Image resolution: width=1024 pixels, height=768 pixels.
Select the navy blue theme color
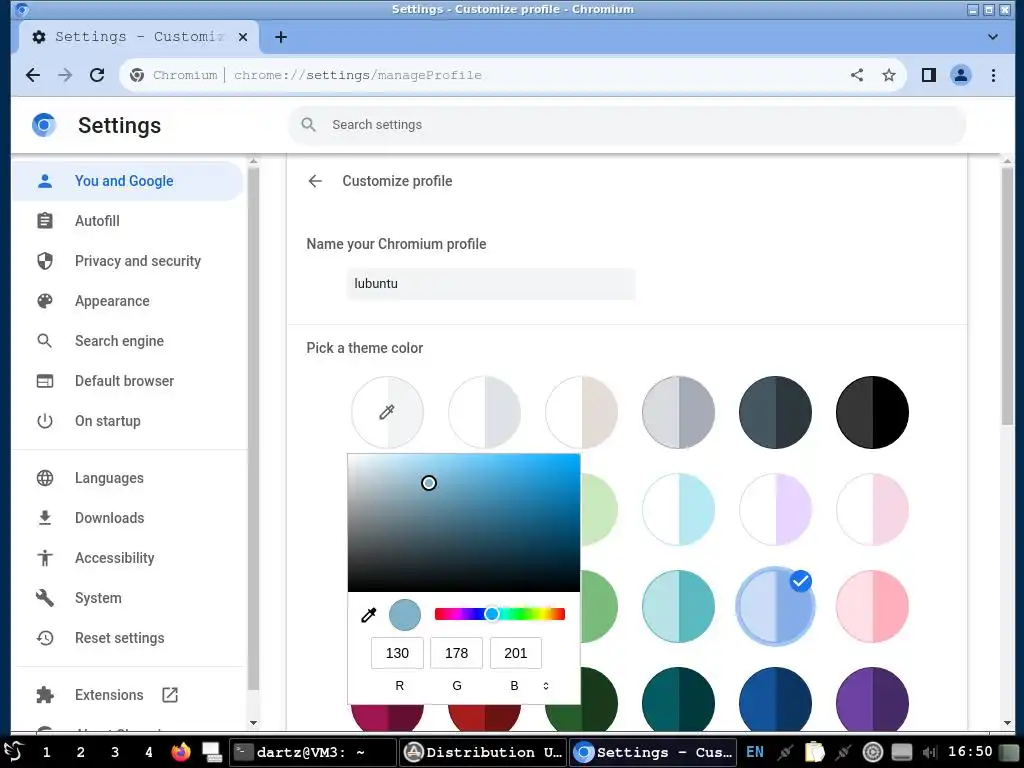point(775,699)
